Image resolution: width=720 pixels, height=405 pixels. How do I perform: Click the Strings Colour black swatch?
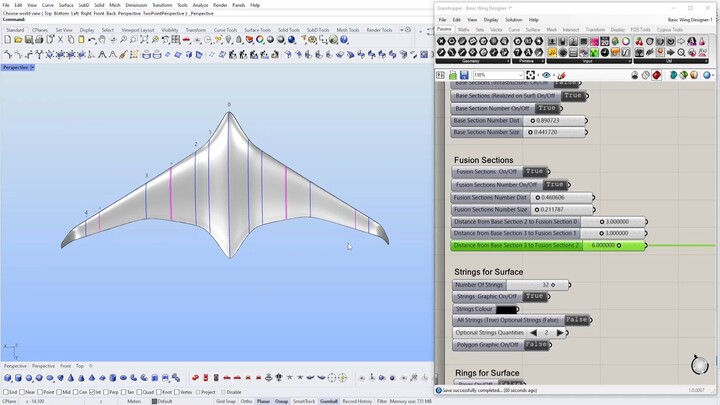tap(508, 309)
